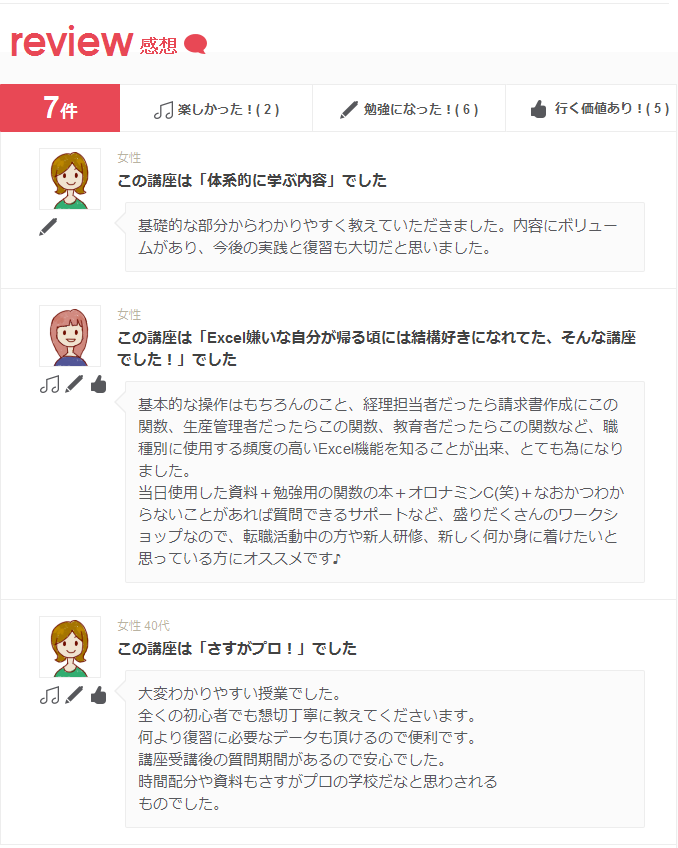Open the 40代 reviewer's avatar image
The width and height of the screenshot is (678, 848).
(70, 647)
